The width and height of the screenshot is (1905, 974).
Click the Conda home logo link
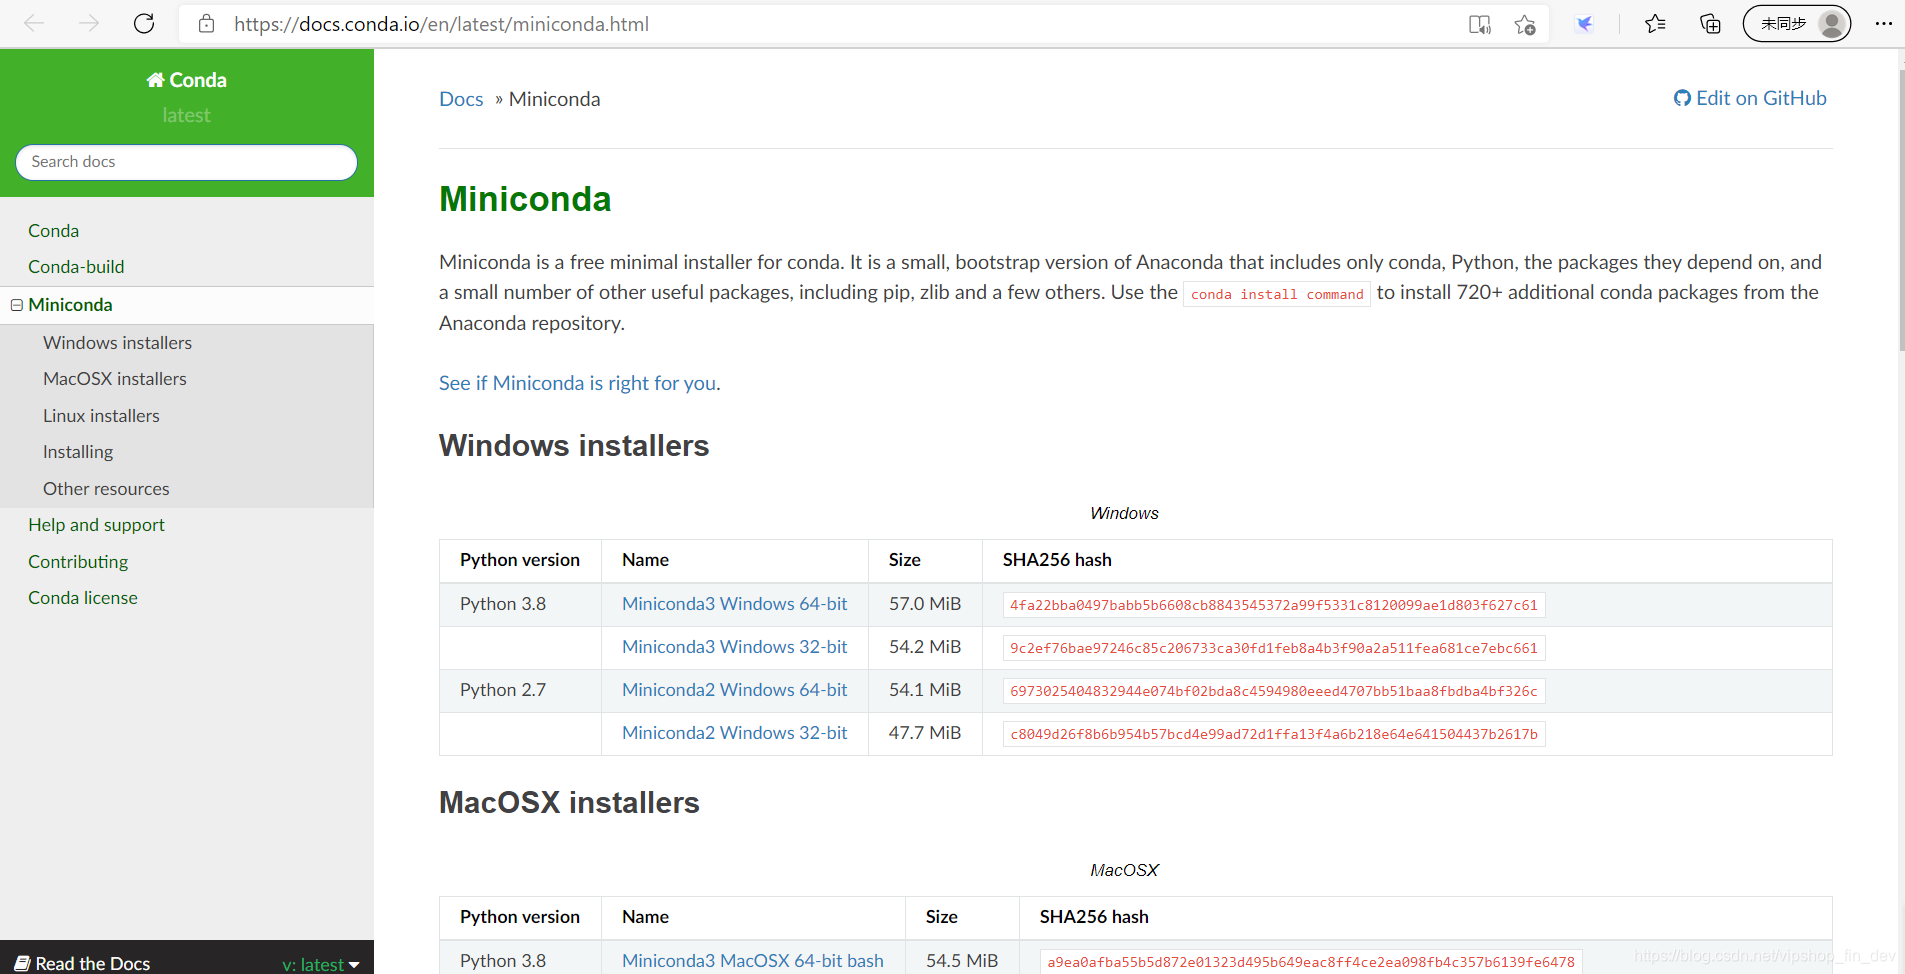(x=187, y=80)
